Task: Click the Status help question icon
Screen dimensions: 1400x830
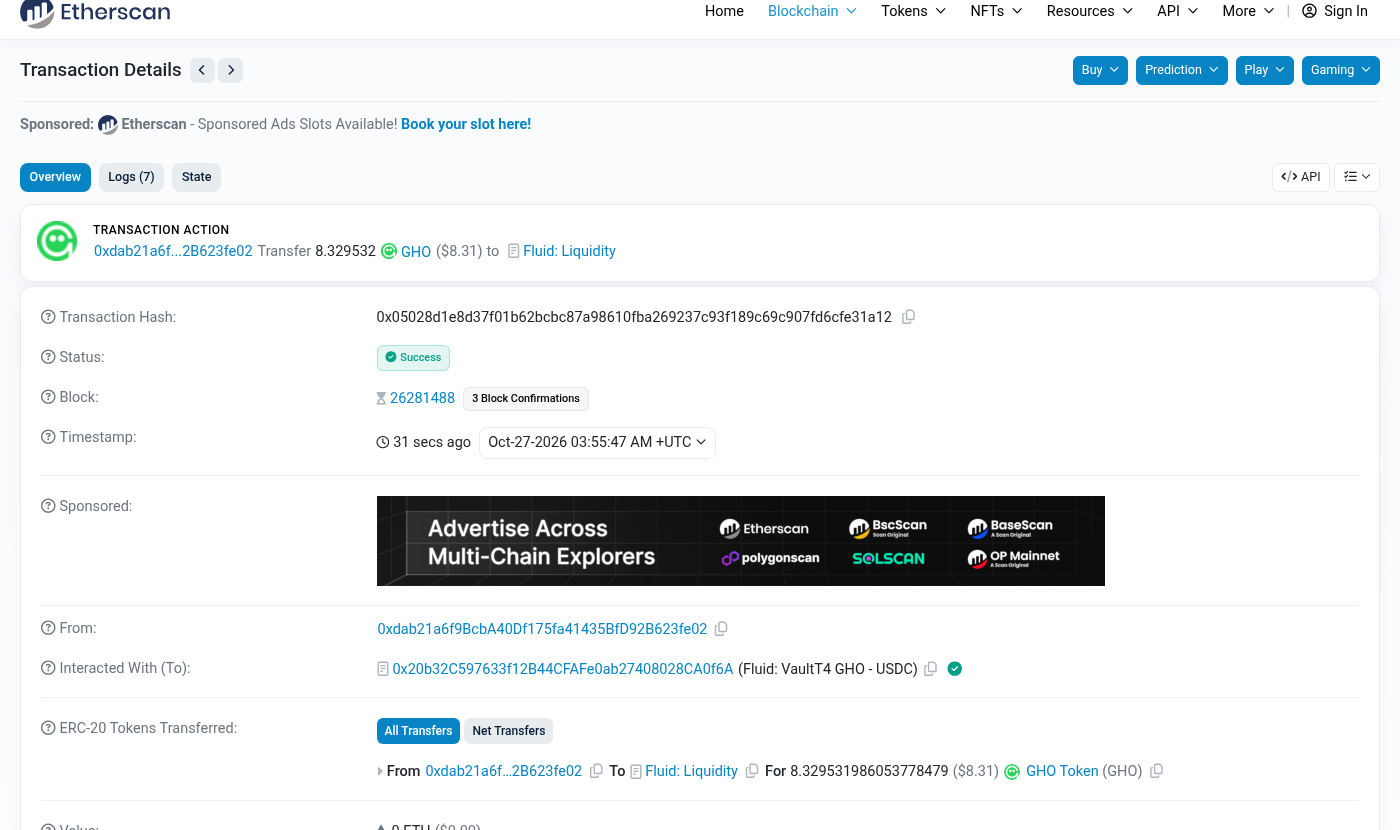Action: point(48,357)
